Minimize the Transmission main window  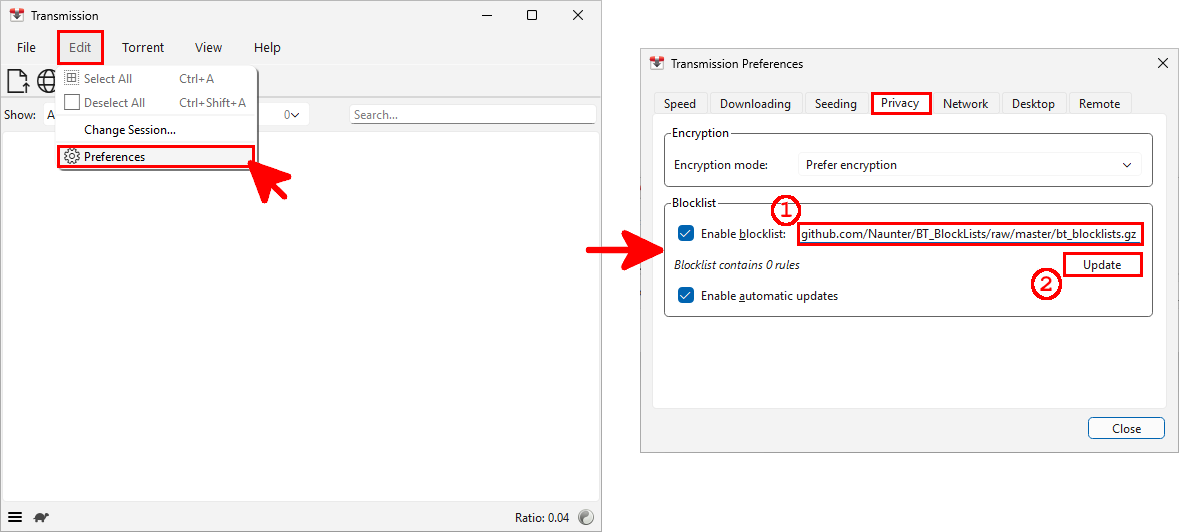[x=487, y=15]
